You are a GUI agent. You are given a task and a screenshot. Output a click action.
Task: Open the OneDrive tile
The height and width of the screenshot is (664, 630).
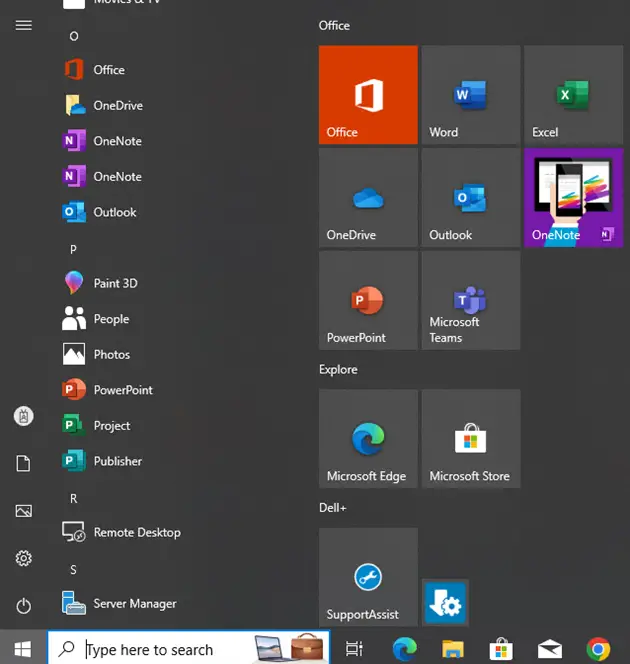pyautogui.click(x=368, y=198)
